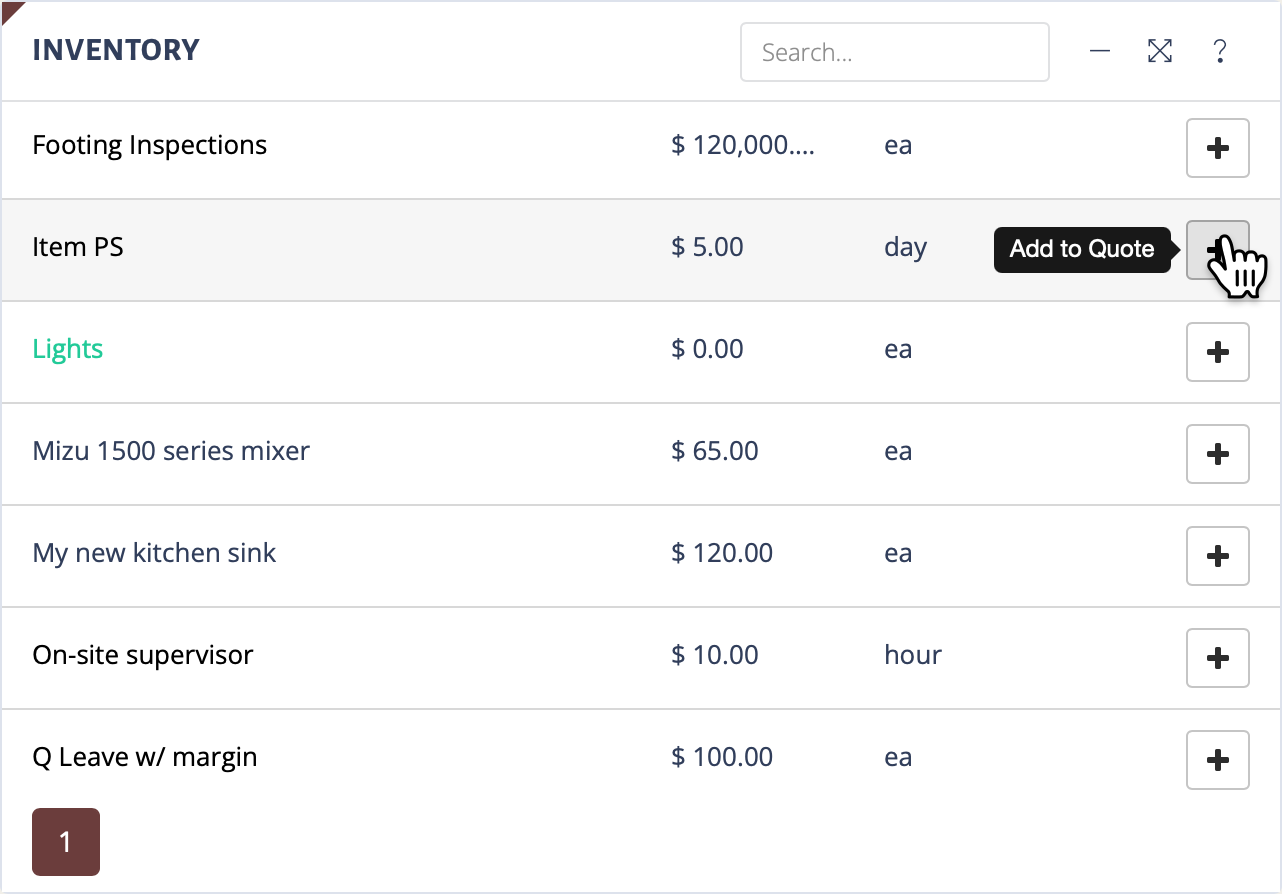Open My new kitchen sink item
Screen dimensions: 1282x894
coord(154,553)
